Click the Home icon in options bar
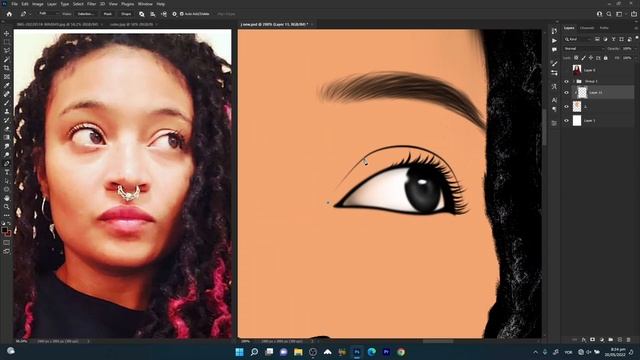The width and height of the screenshot is (640, 360). click(x=9, y=14)
